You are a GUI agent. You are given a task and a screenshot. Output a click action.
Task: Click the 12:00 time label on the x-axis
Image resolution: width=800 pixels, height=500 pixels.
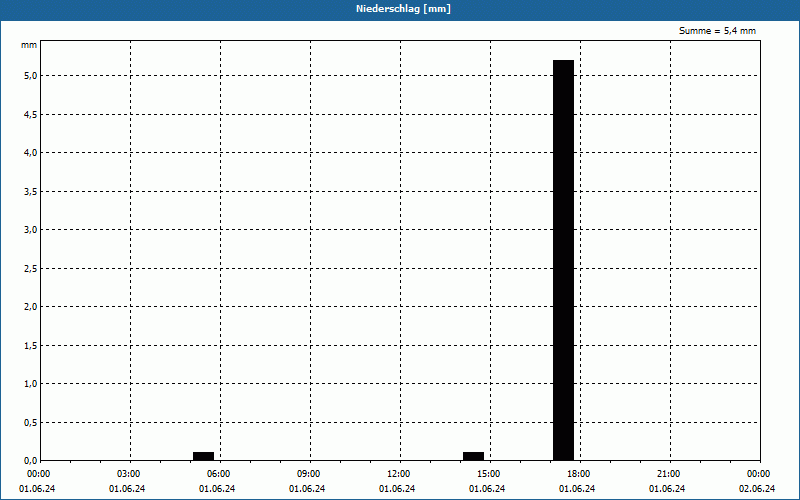pyautogui.click(x=398, y=474)
